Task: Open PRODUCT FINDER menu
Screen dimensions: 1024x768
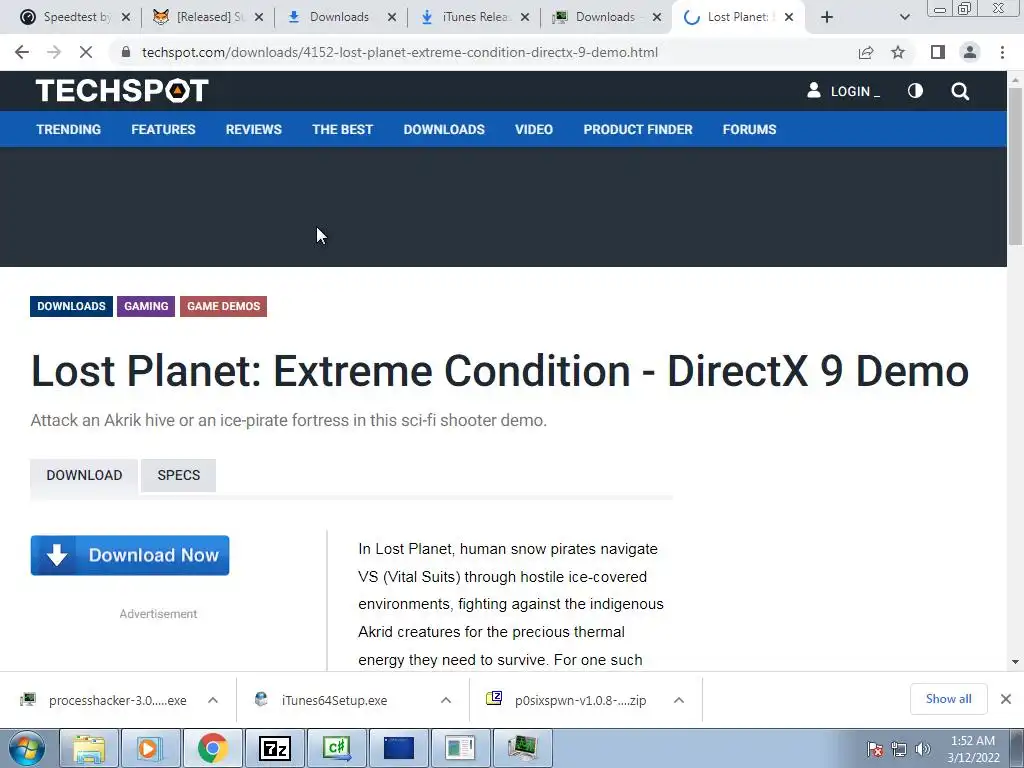Action: [638, 129]
